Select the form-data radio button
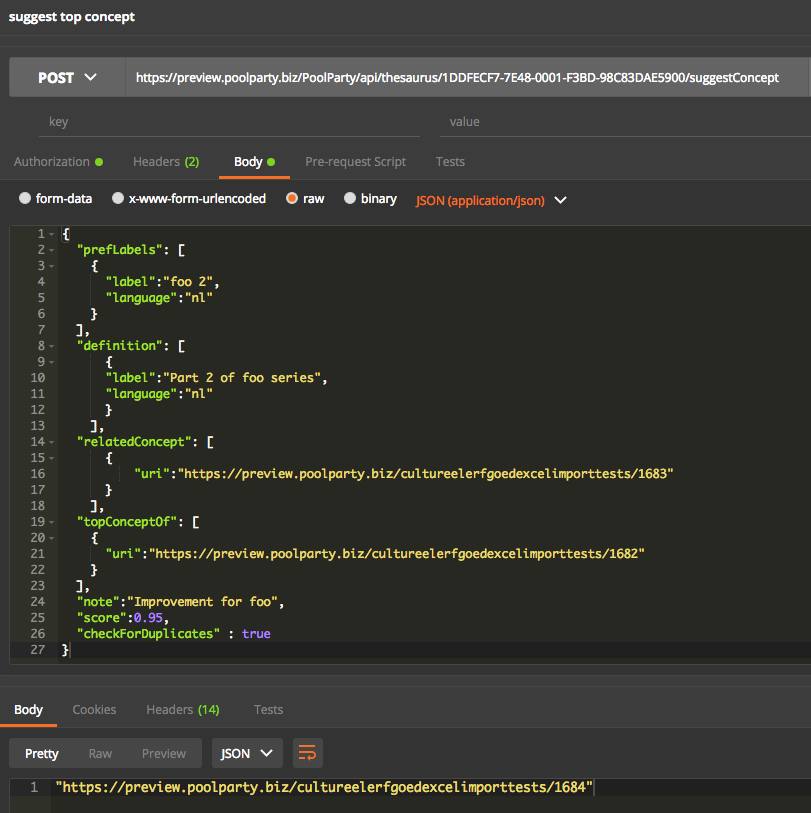The height and width of the screenshot is (813, 811). 25,199
